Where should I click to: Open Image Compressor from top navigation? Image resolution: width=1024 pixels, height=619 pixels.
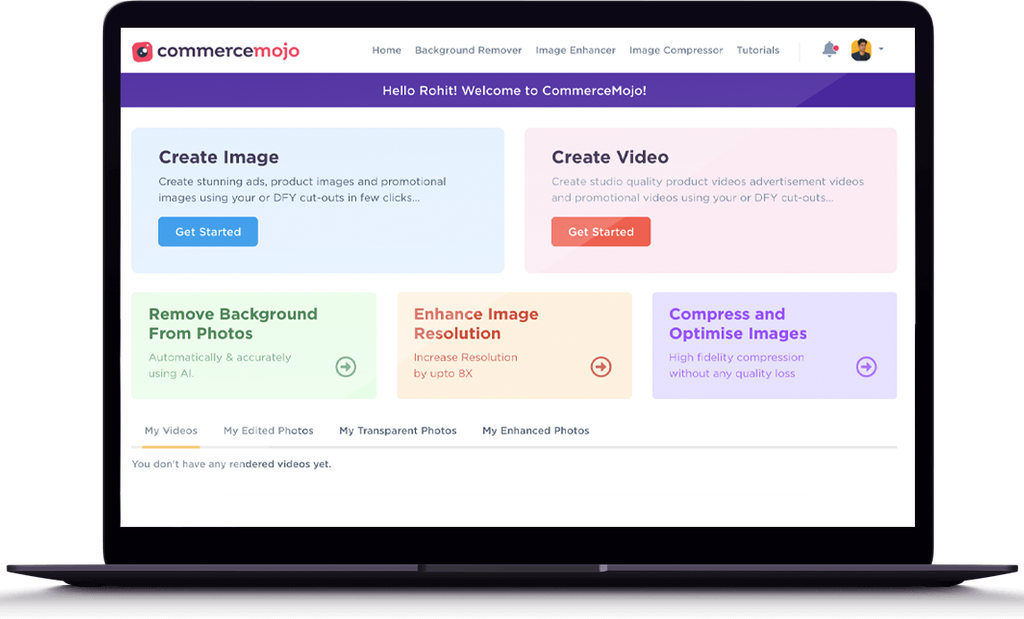tap(676, 50)
